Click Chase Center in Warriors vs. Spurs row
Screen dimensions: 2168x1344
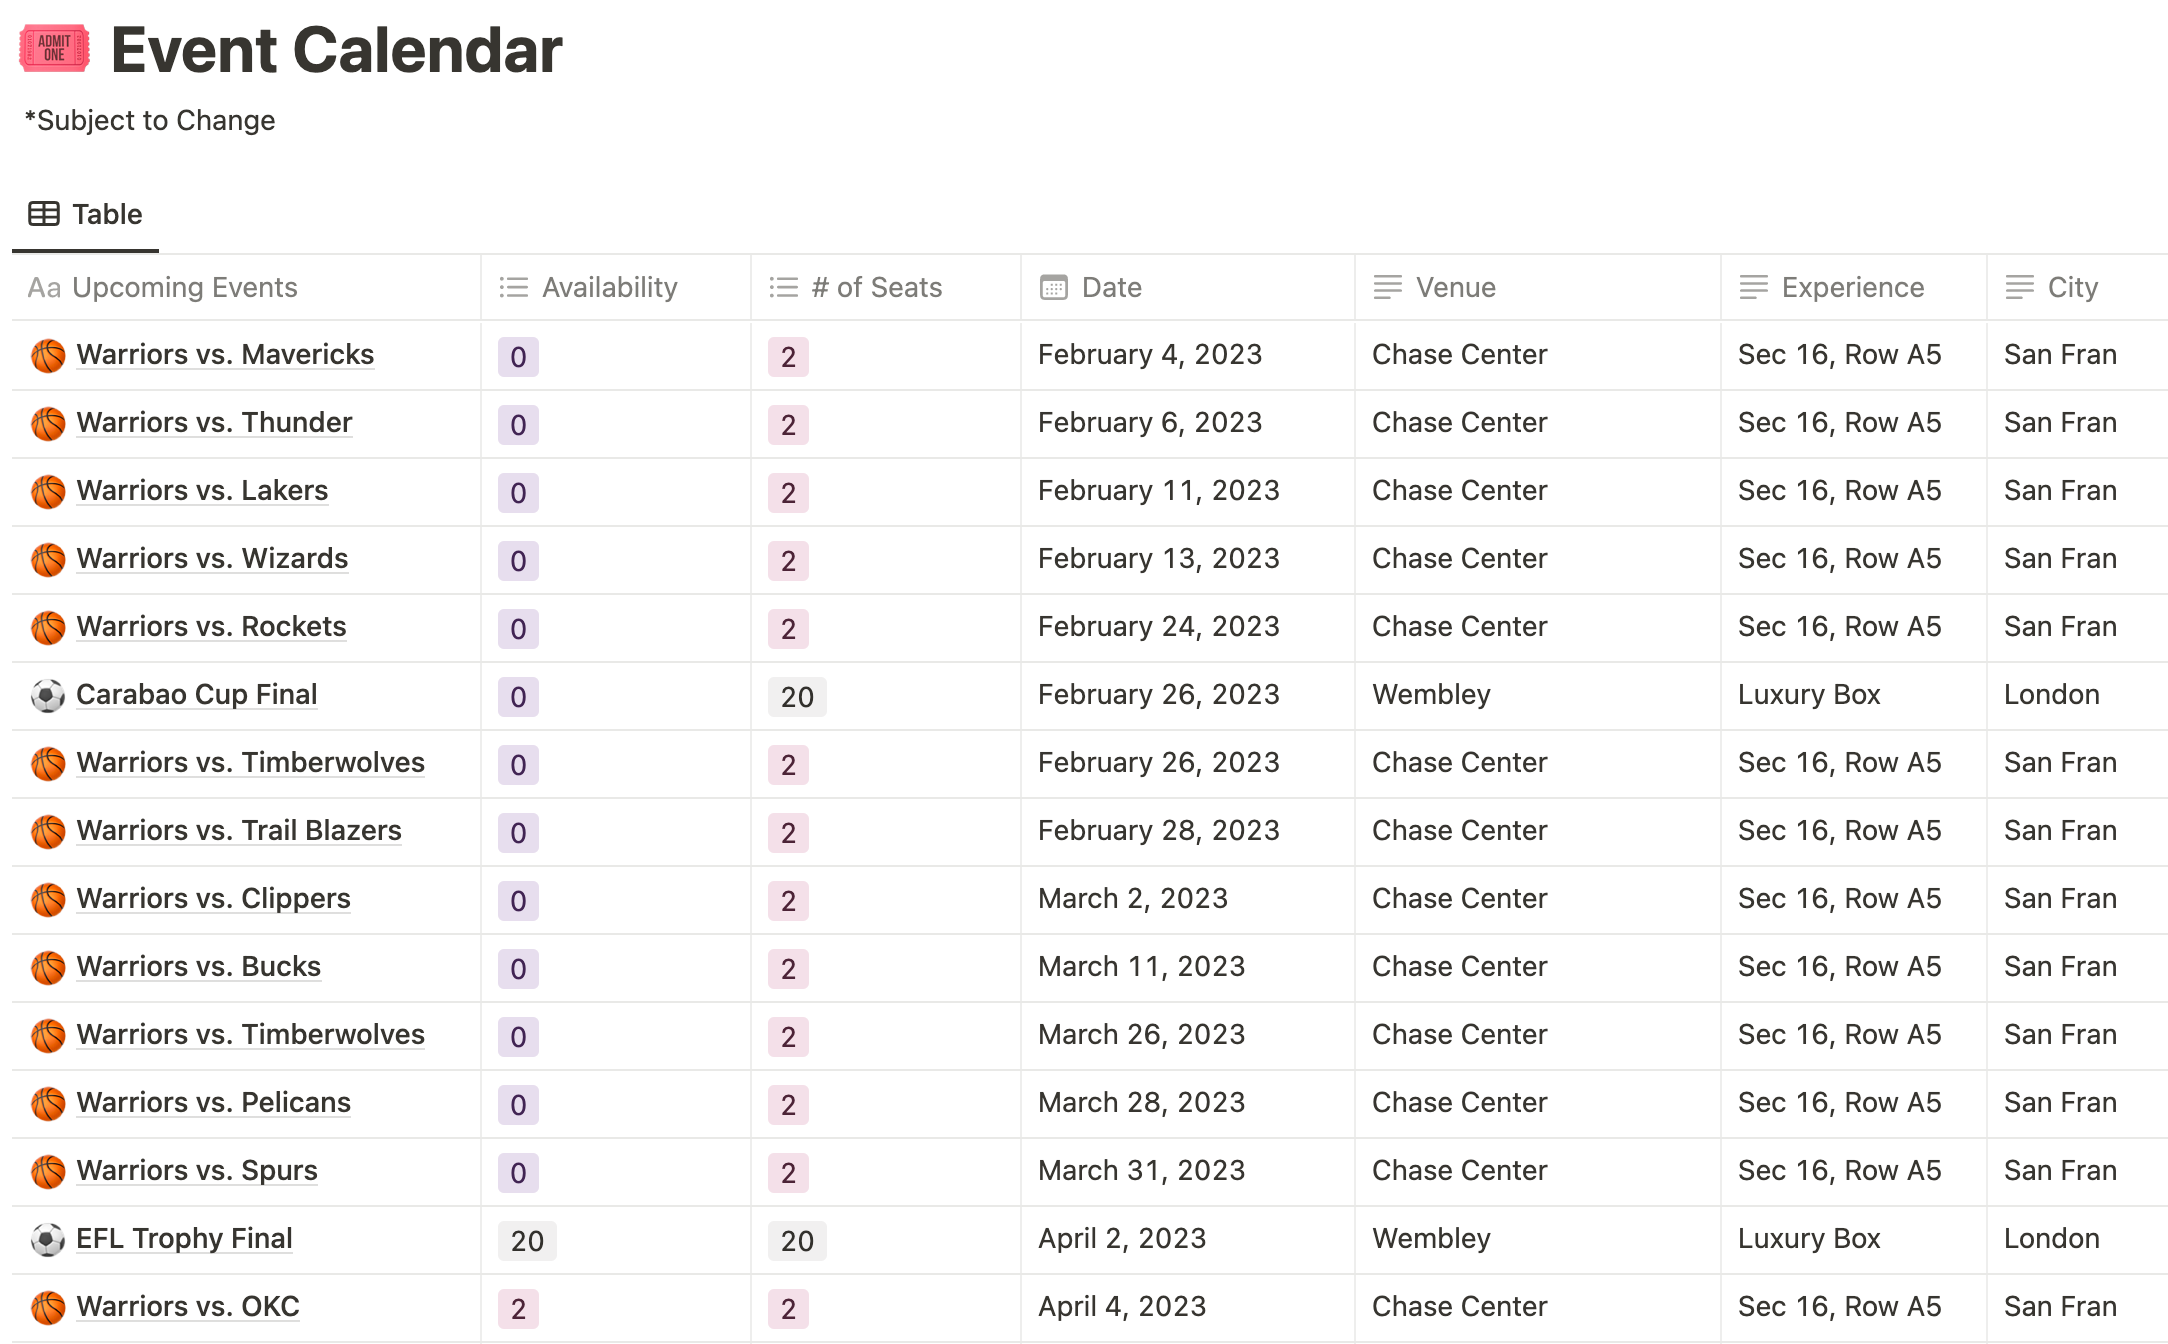[x=1460, y=1170]
